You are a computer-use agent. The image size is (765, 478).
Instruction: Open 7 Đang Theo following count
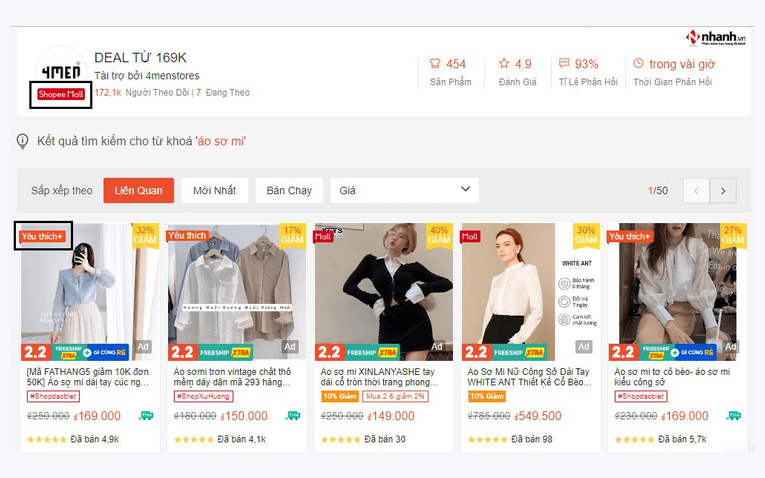tap(223, 93)
